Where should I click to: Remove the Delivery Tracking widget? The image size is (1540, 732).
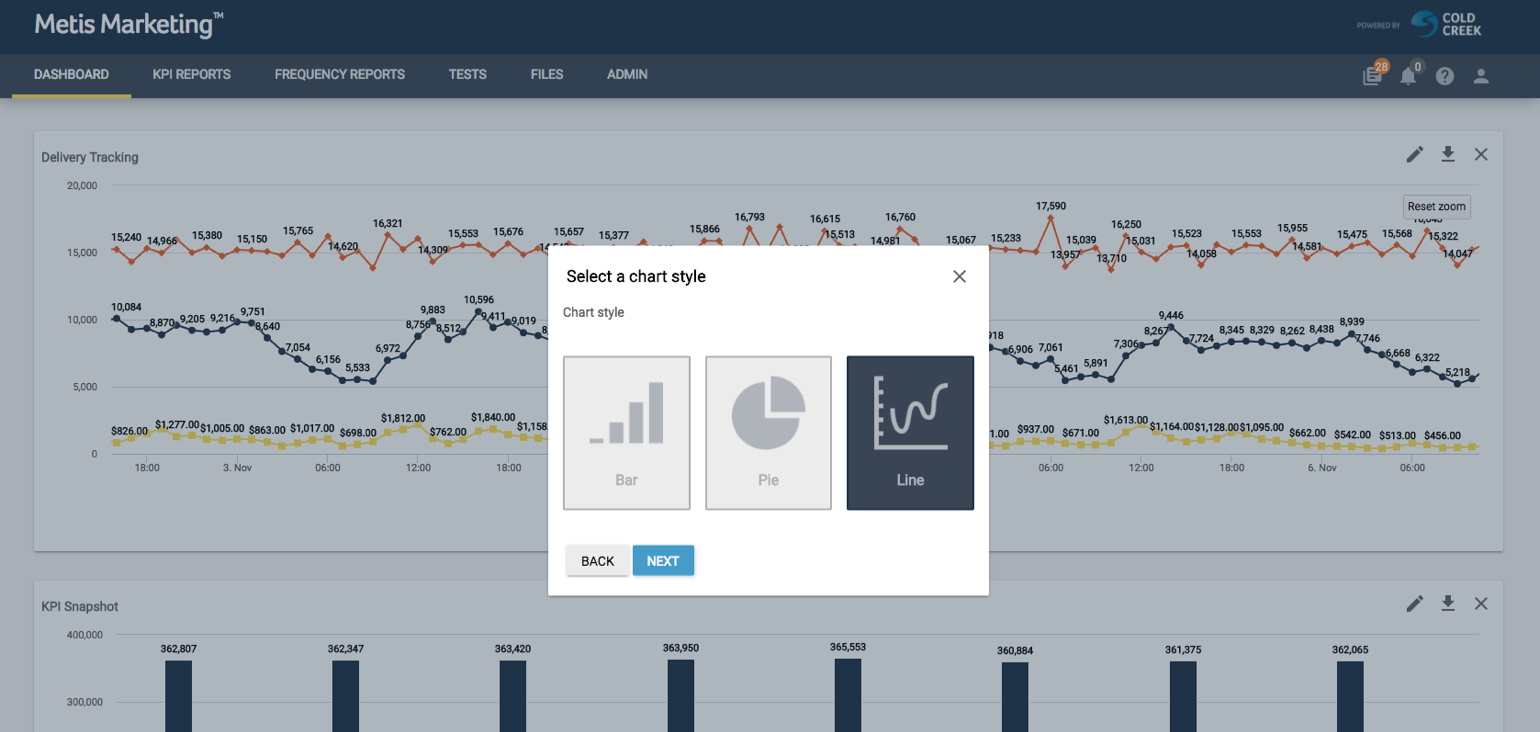coord(1481,154)
